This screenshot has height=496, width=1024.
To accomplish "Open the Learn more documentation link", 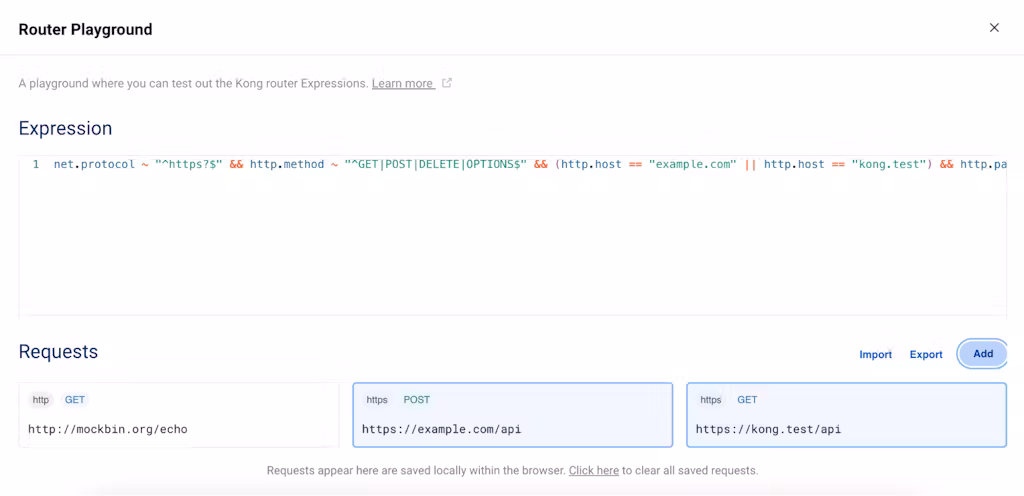I will pos(402,84).
